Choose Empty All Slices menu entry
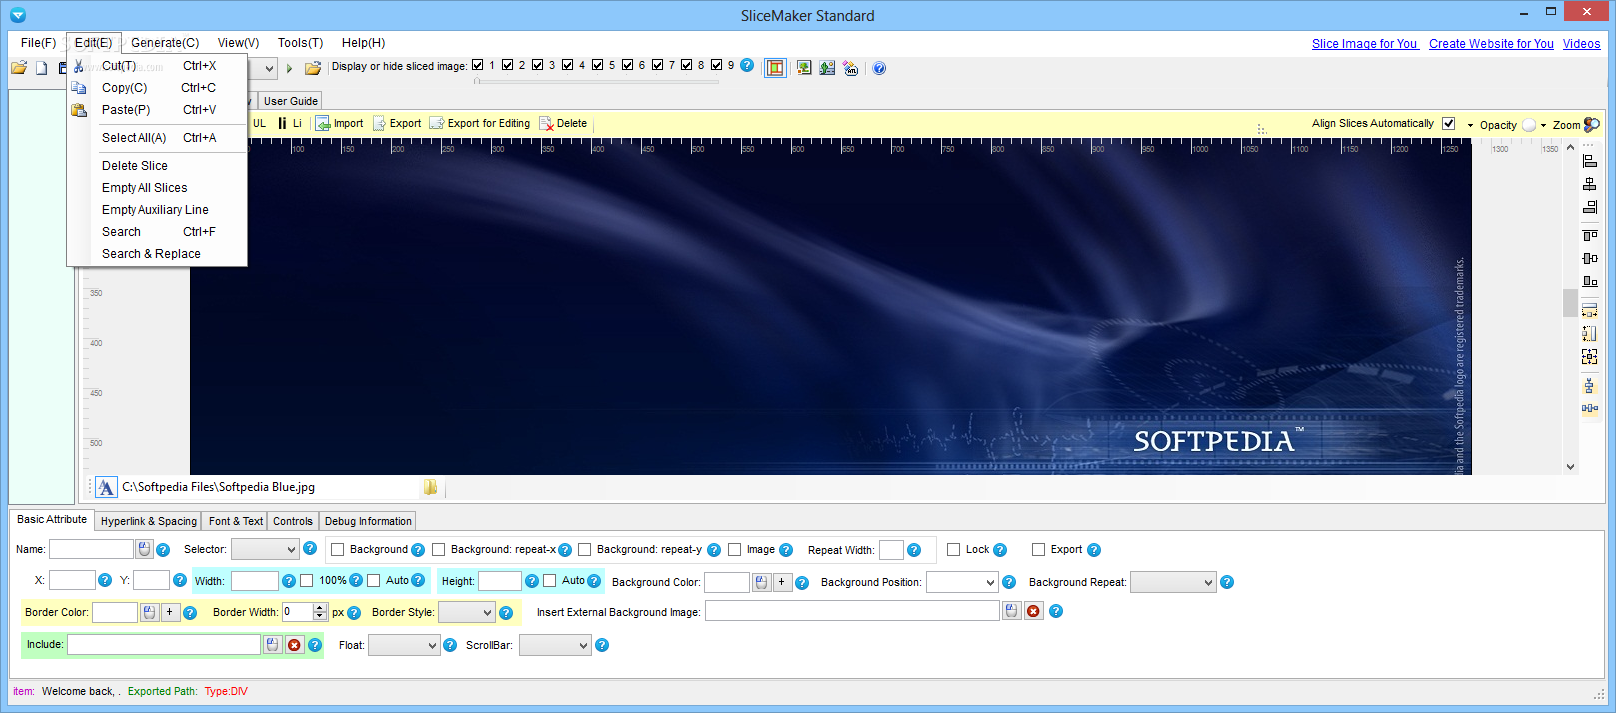Screen dimensions: 1616x713 point(157,188)
